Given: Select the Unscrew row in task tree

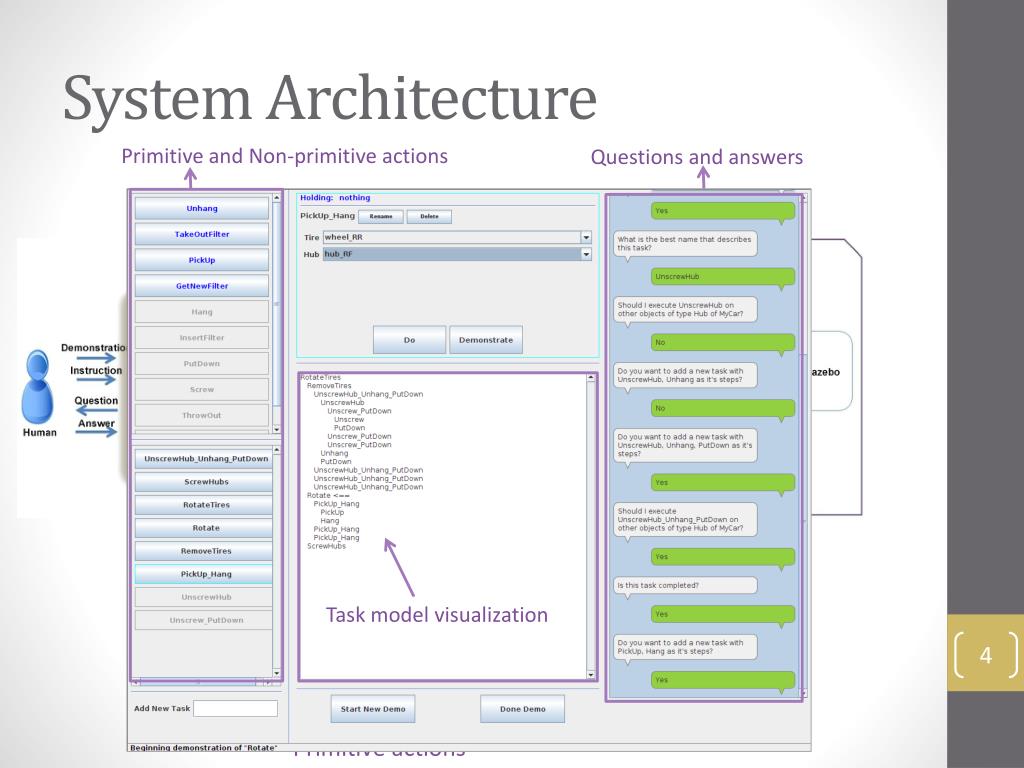Looking at the screenshot, I should 349,420.
